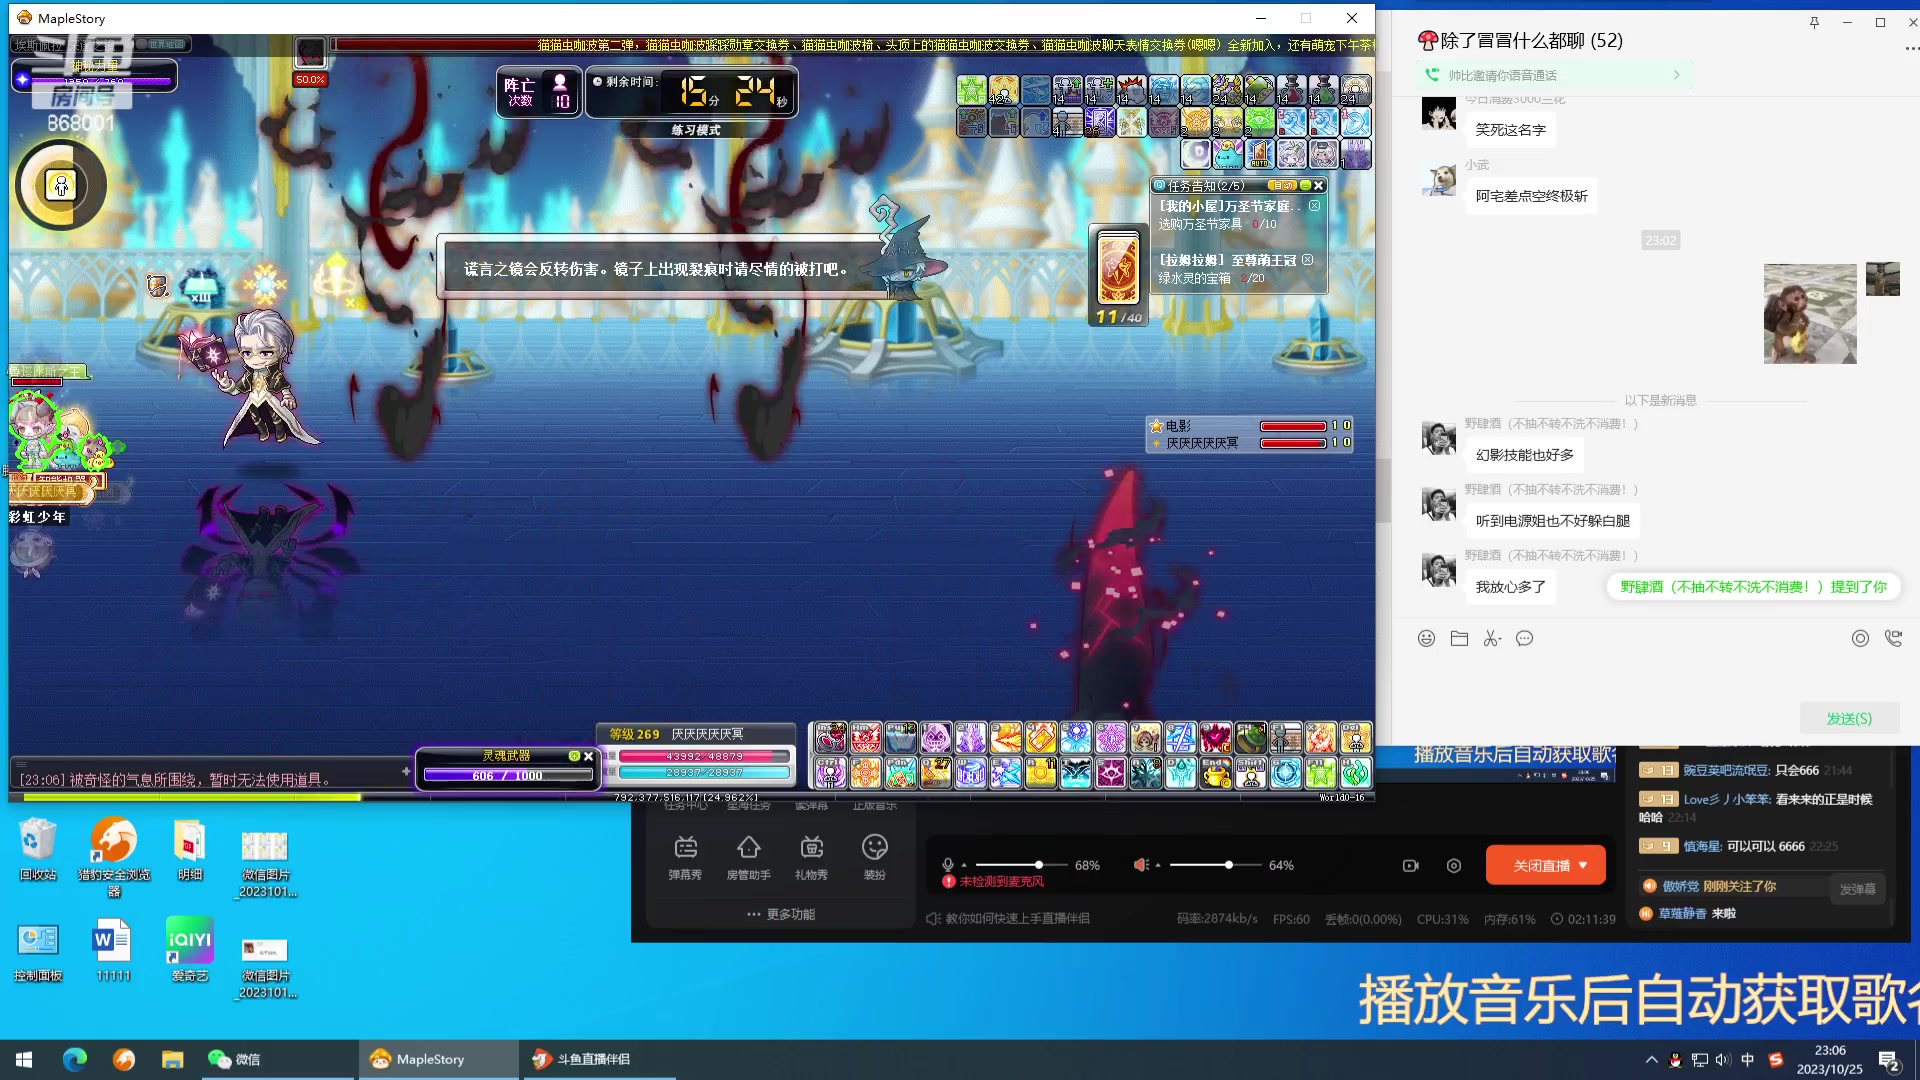Screen dimensions: 1920x1080
Task: Start a voice call from WeChat toolbar
Action: pos(1893,638)
